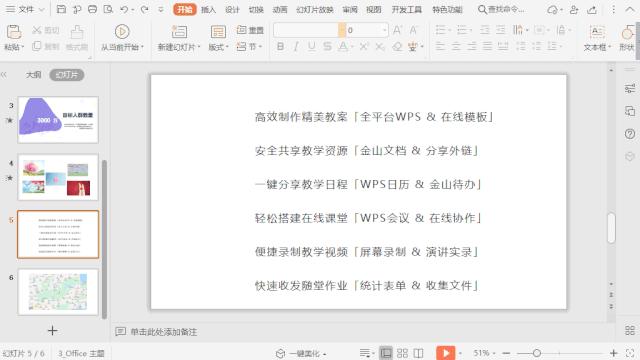Toggle superscript formatting

click(x=363, y=47)
